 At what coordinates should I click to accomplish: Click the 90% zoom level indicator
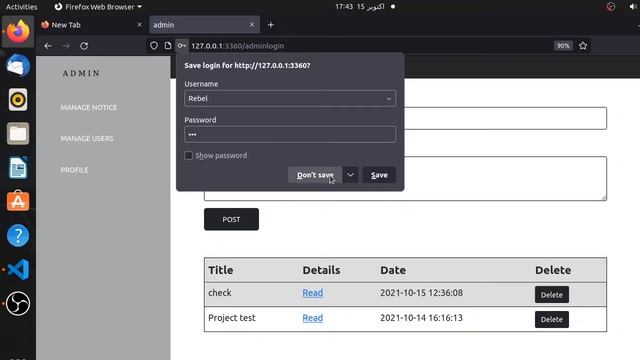pyautogui.click(x=563, y=46)
